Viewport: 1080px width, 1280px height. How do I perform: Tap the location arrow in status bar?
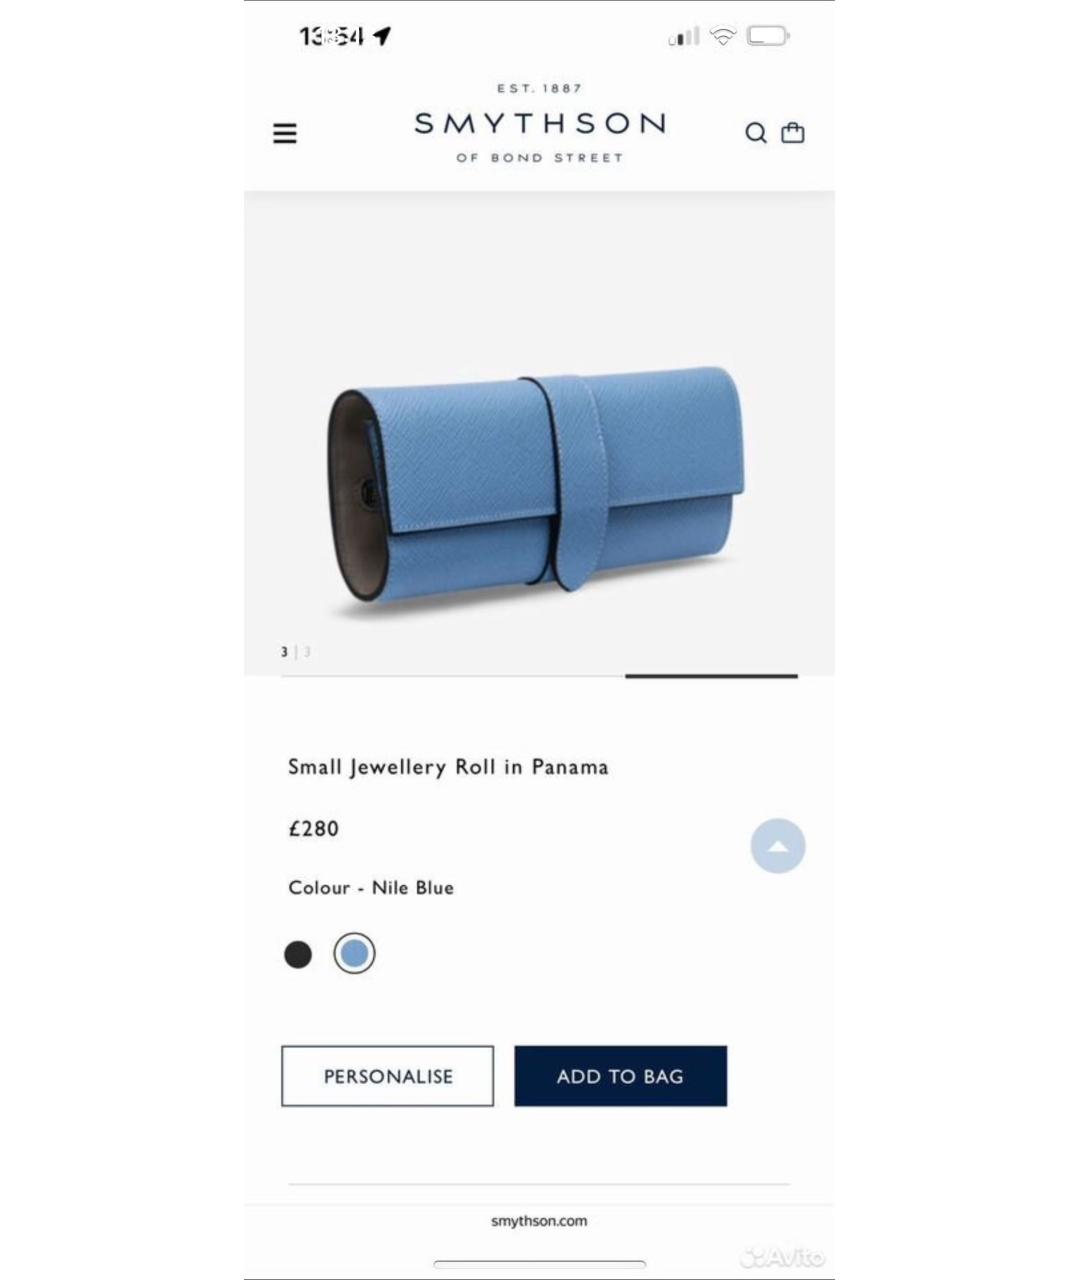click(382, 36)
